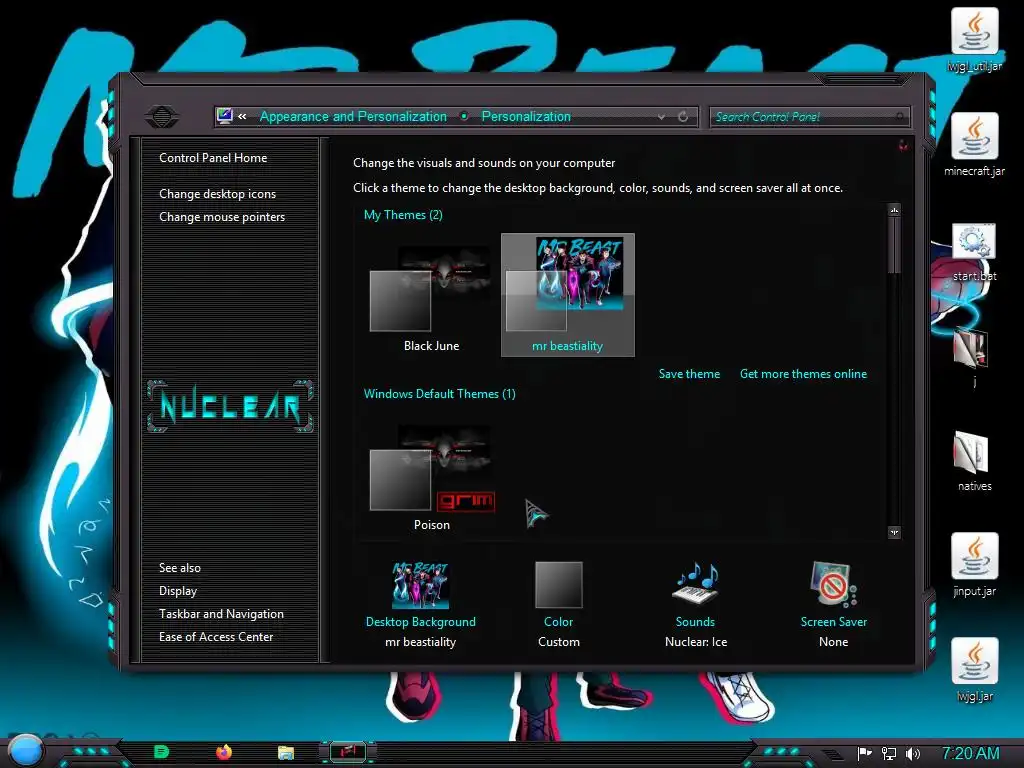Click the Windows Default Themes (1) header
The image size is (1024, 768).
point(440,394)
